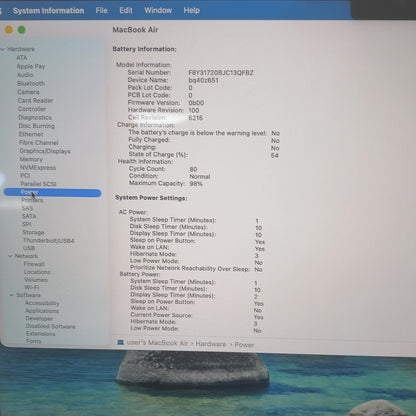Select Storage in the Hardware list
Screen dimensions: 416x416
tap(33, 232)
